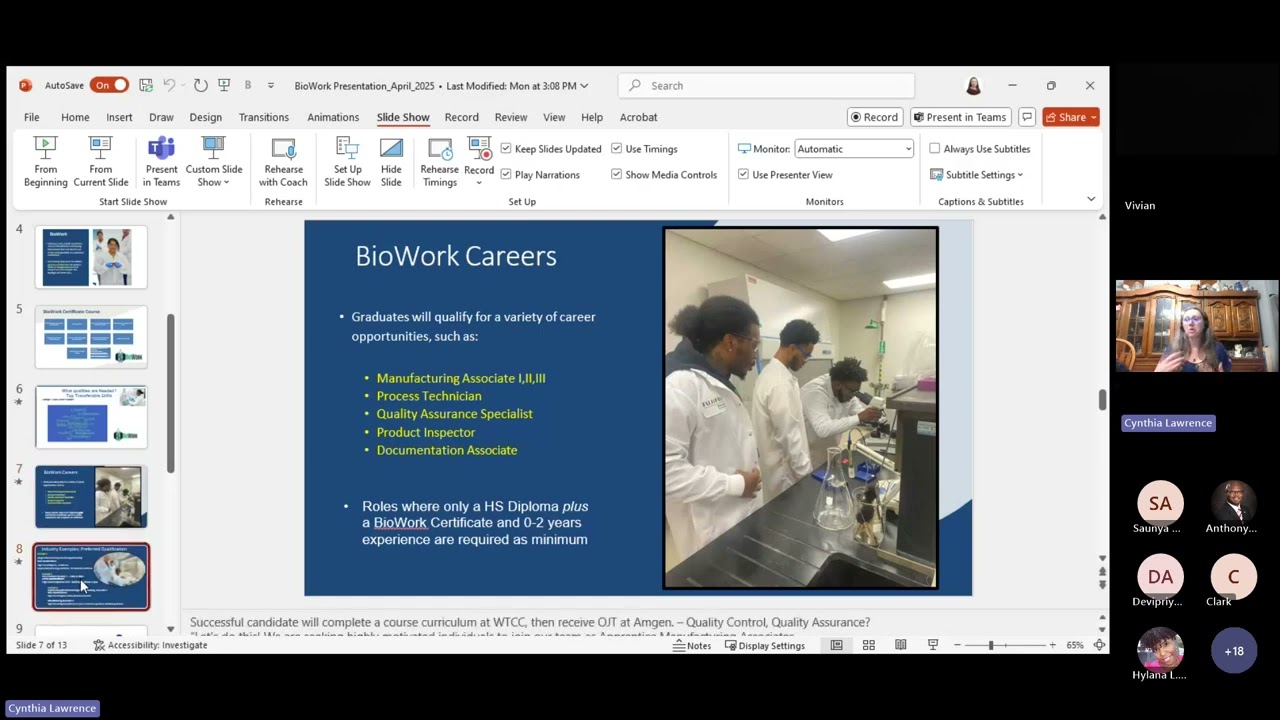This screenshot has width=1280, height=720.
Task: Open the Share button dropdown
Action: click(1093, 117)
